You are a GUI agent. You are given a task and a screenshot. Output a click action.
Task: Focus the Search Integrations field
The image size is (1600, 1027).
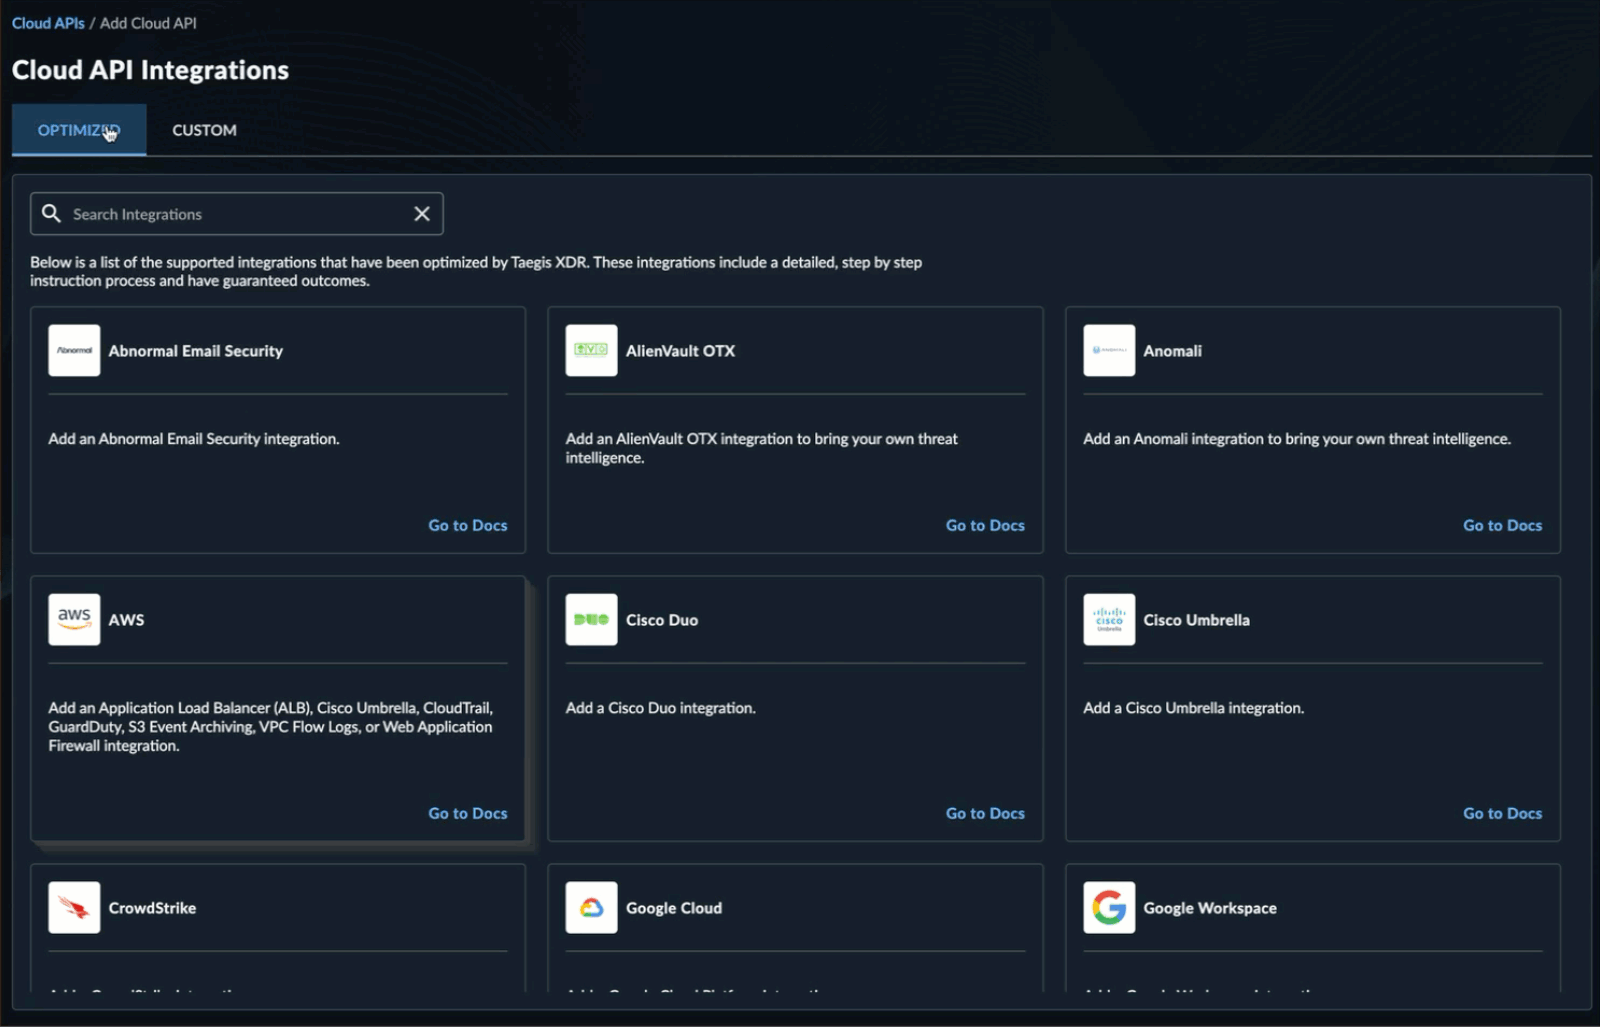tap(237, 214)
